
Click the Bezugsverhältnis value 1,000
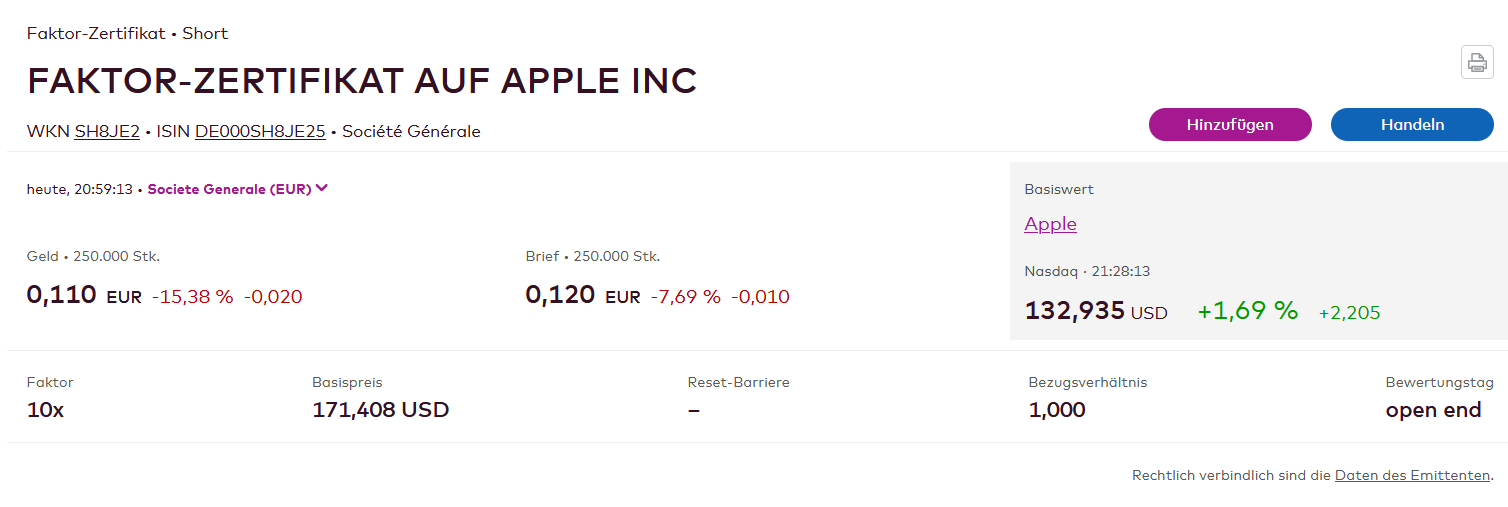tap(1056, 410)
